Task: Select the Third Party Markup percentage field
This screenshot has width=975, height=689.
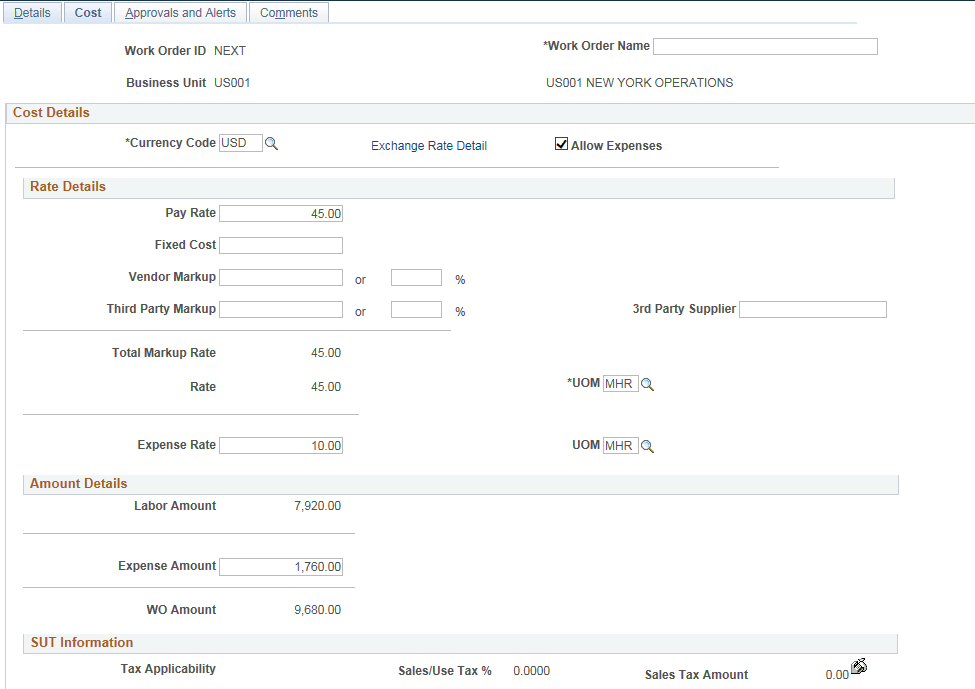Action: coord(416,309)
